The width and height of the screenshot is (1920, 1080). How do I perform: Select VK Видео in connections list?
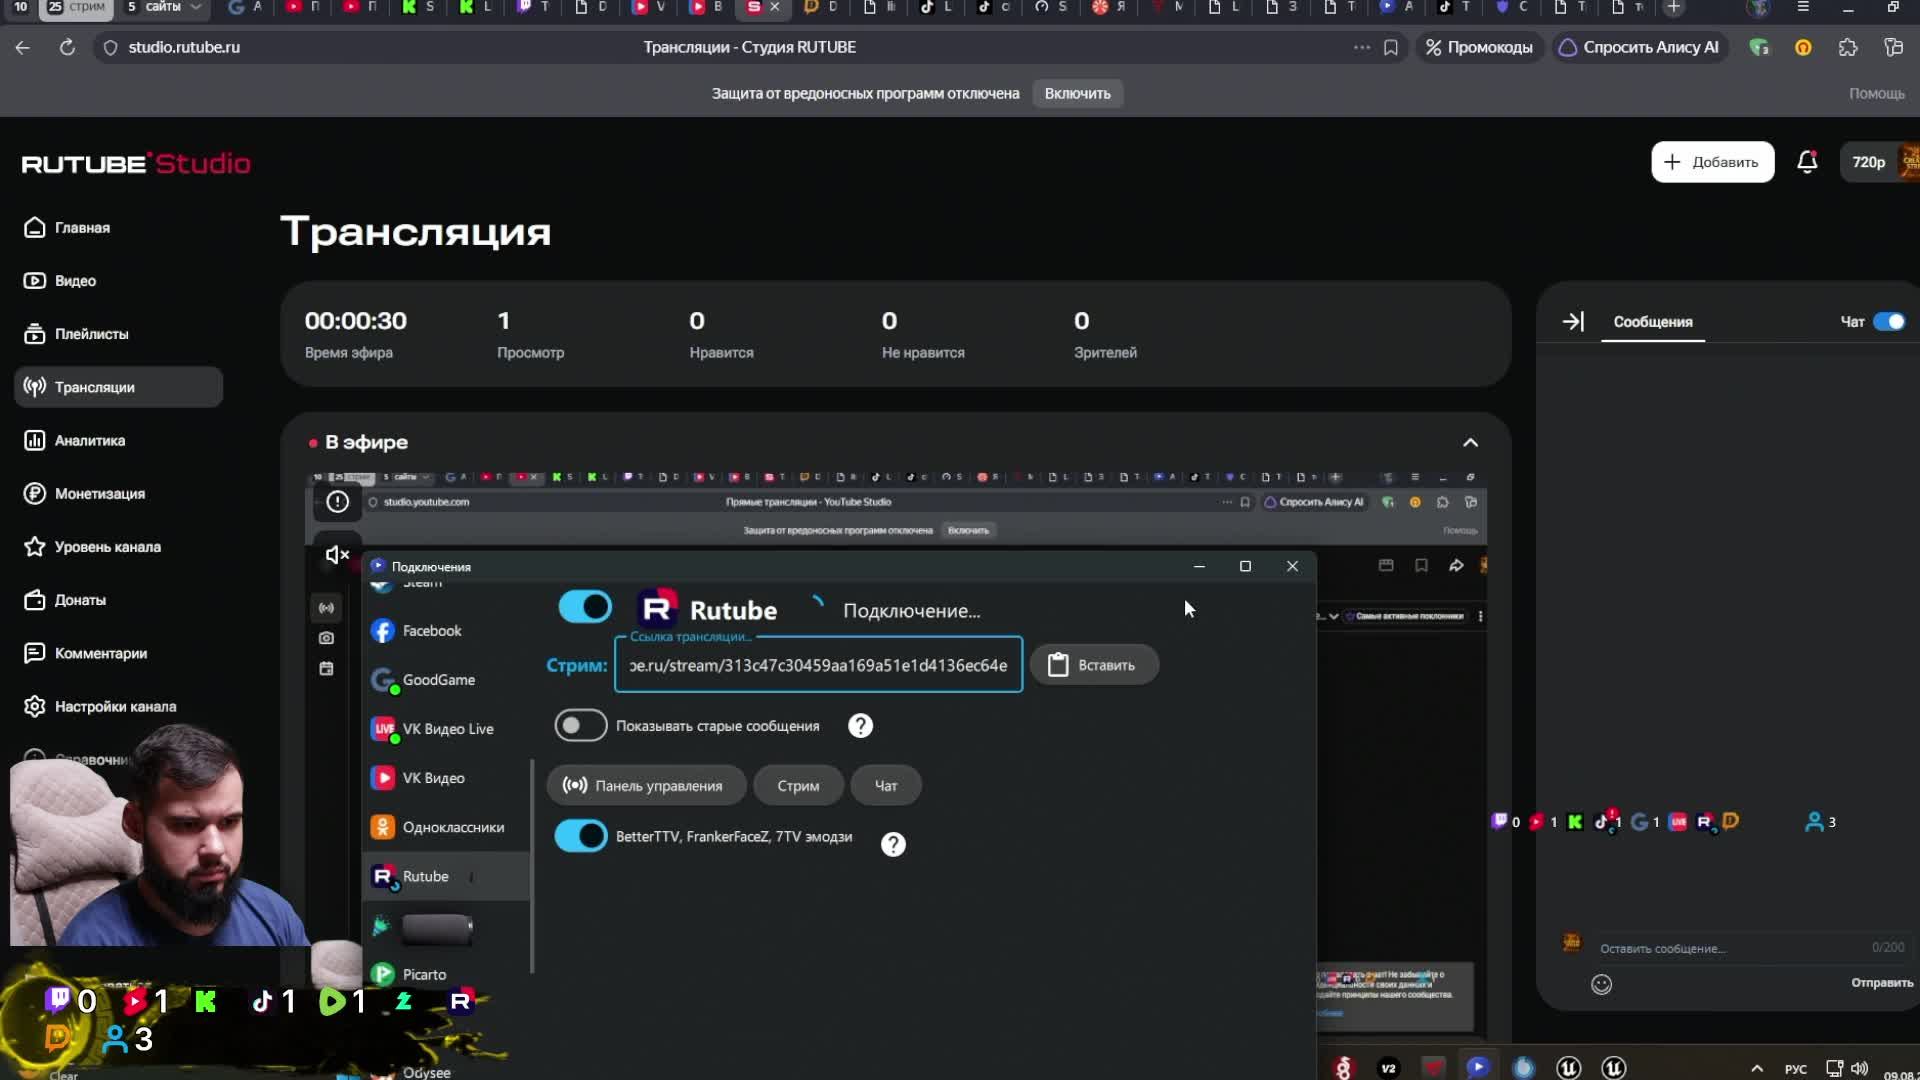click(x=446, y=778)
